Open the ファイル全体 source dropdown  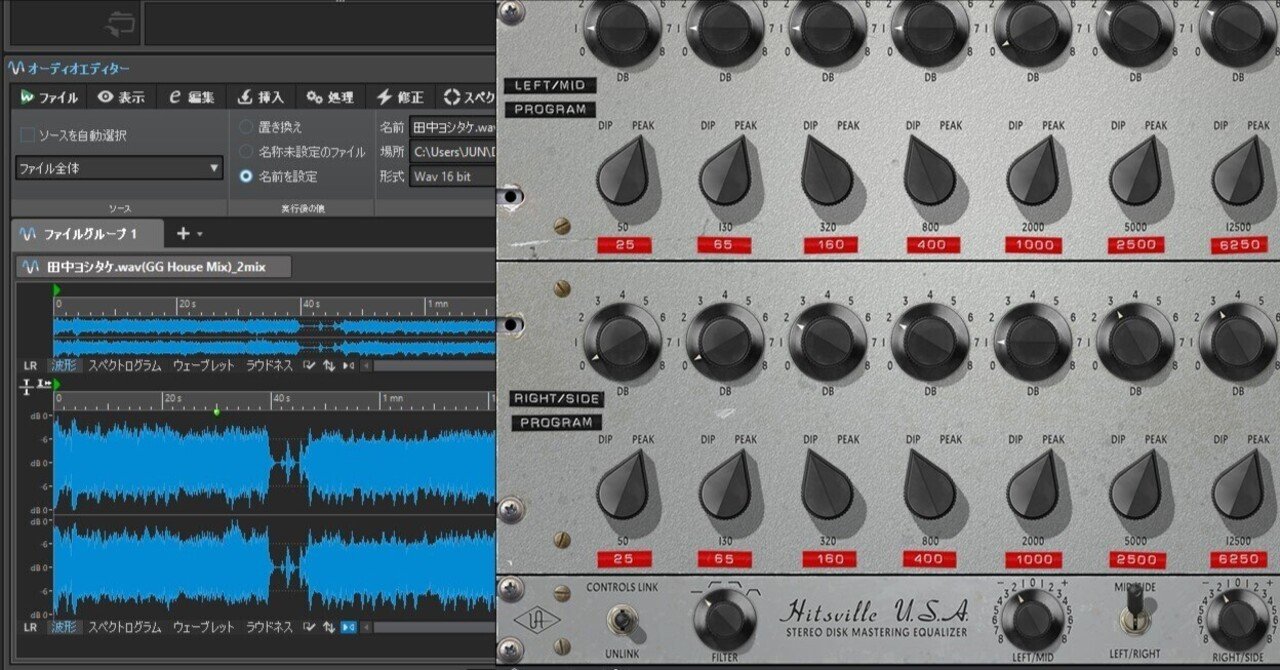[x=119, y=168]
